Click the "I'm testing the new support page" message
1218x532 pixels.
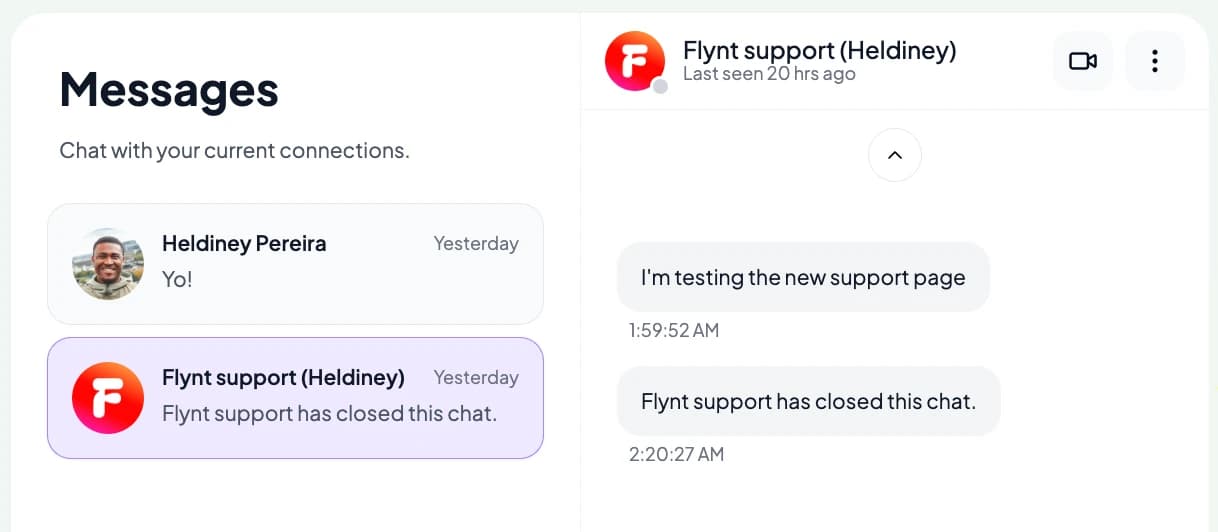(x=803, y=277)
